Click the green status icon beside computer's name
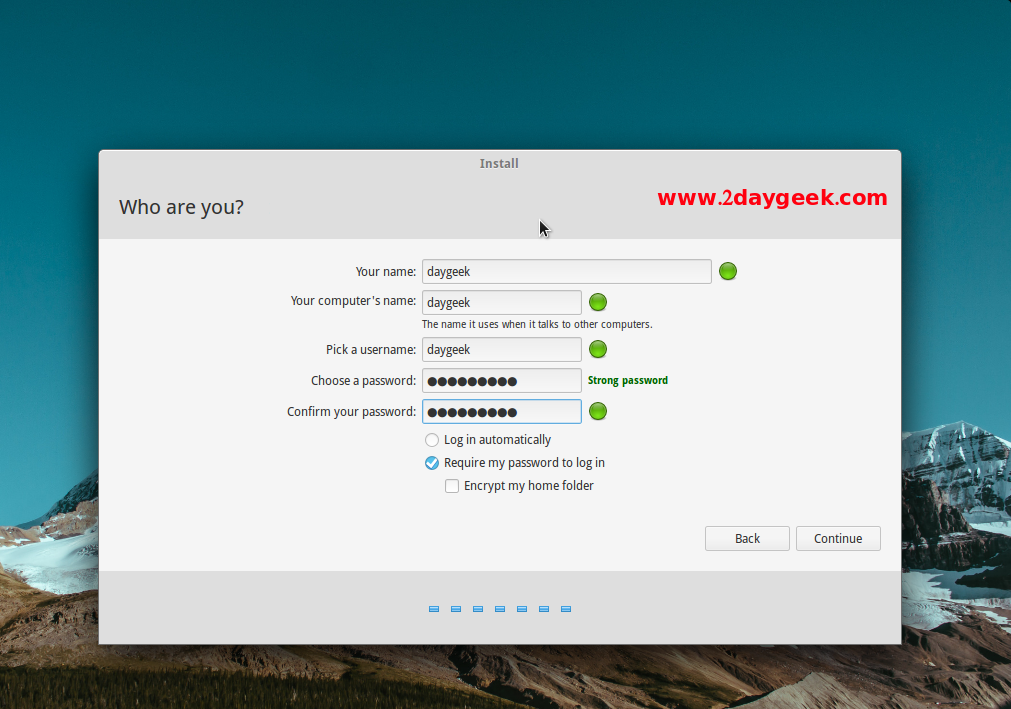1011x709 pixels. pos(598,302)
